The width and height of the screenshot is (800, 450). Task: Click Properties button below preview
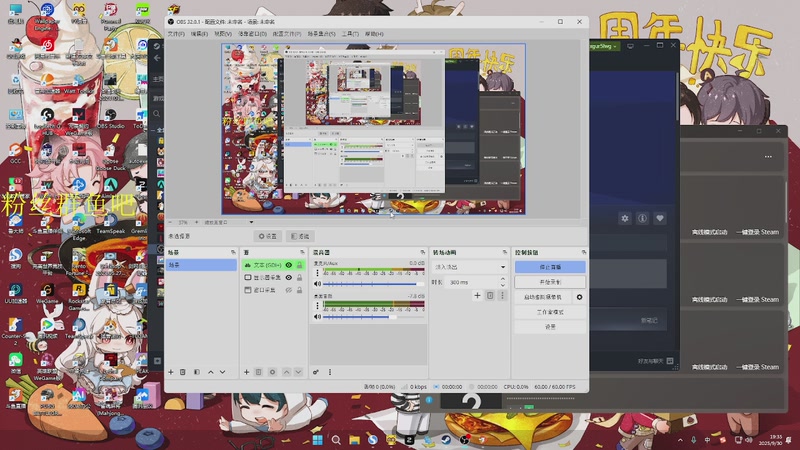click(x=268, y=236)
